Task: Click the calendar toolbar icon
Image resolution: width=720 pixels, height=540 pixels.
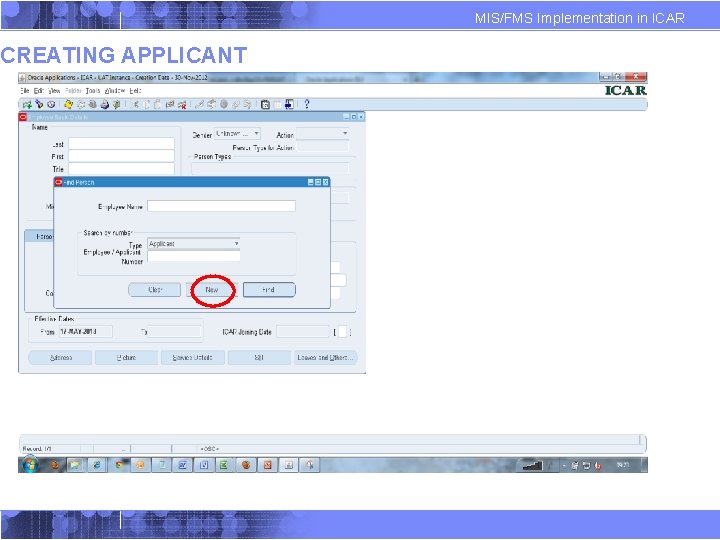Action: point(265,105)
